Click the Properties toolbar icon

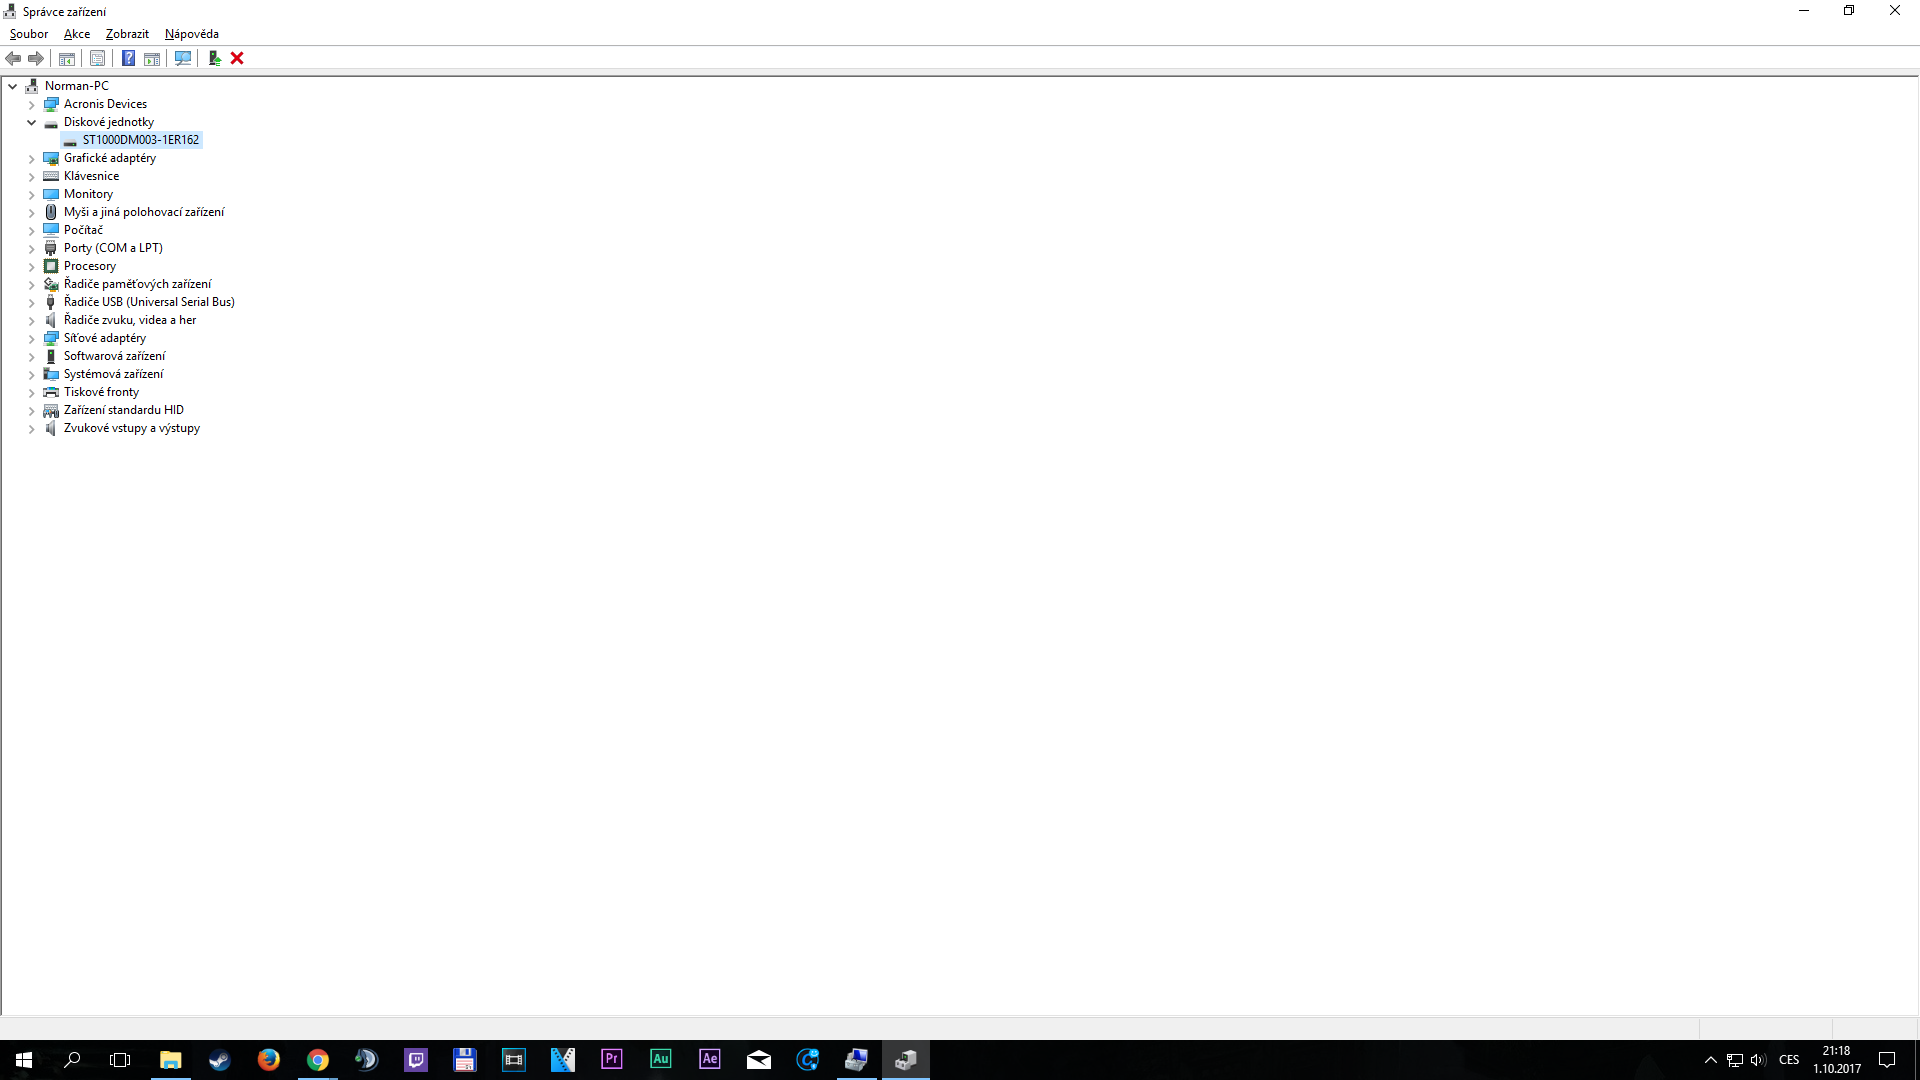click(x=97, y=58)
